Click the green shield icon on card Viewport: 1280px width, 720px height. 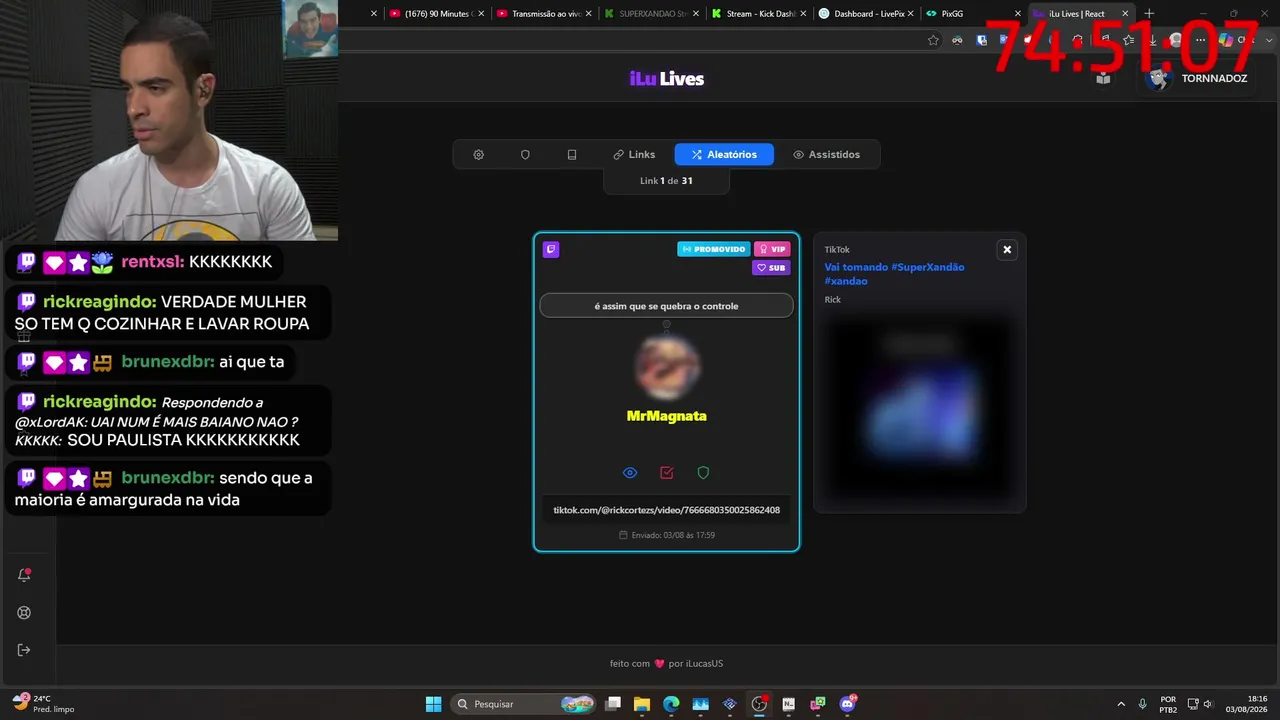point(703,473)
